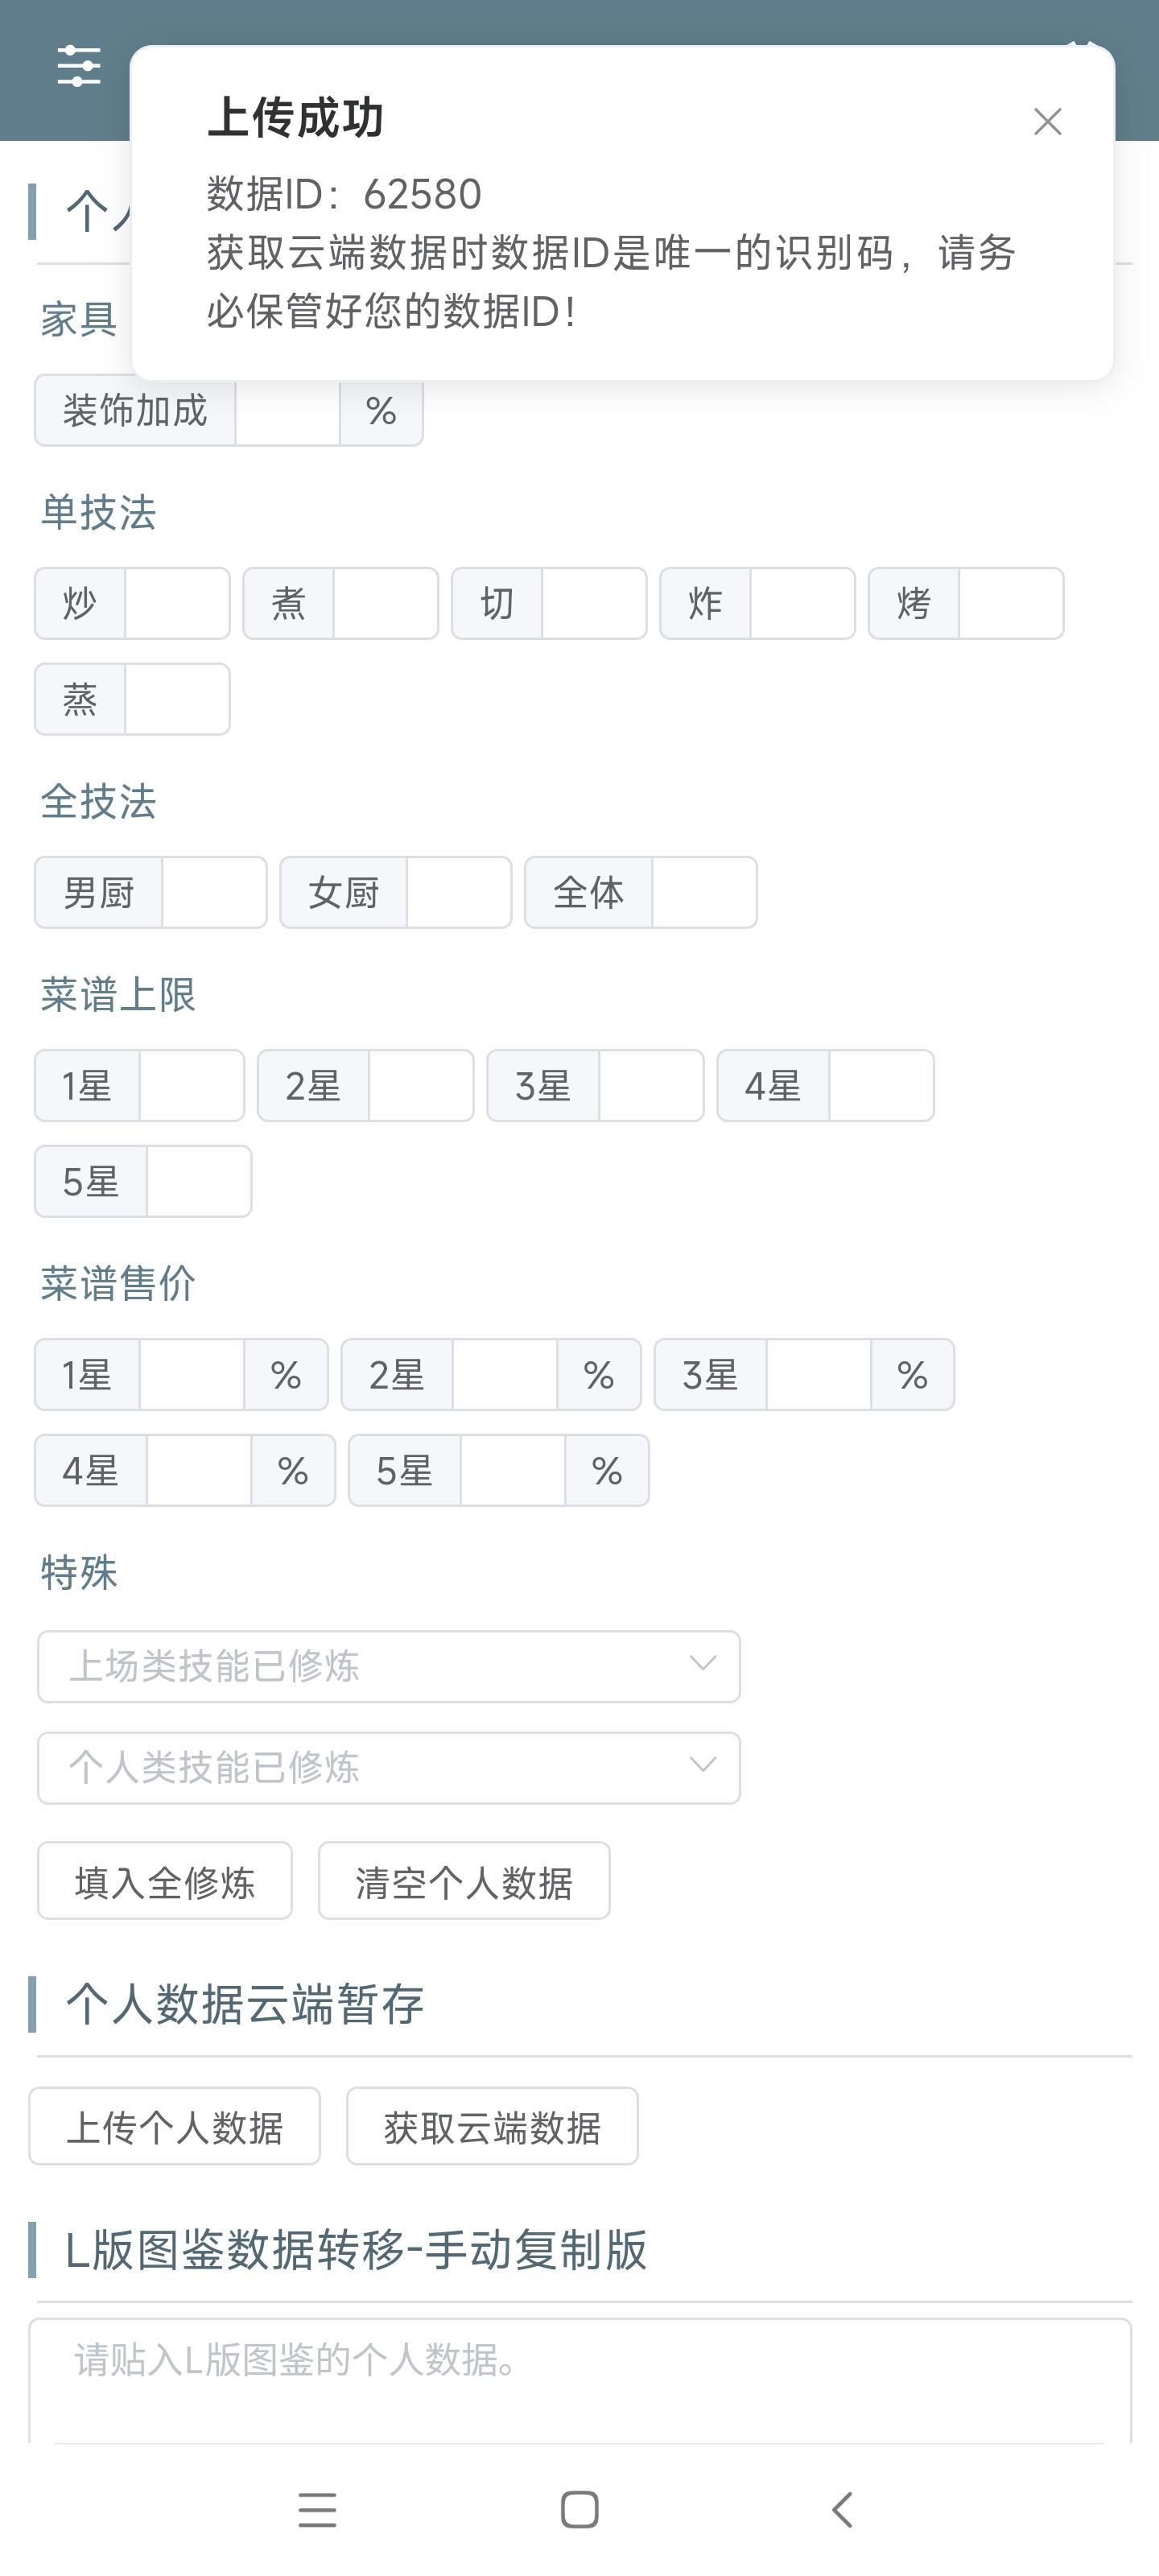1159x2576 pixels.
Task: Focus the 菜谱上限 4星 input field
Action: pos(881,1085)
